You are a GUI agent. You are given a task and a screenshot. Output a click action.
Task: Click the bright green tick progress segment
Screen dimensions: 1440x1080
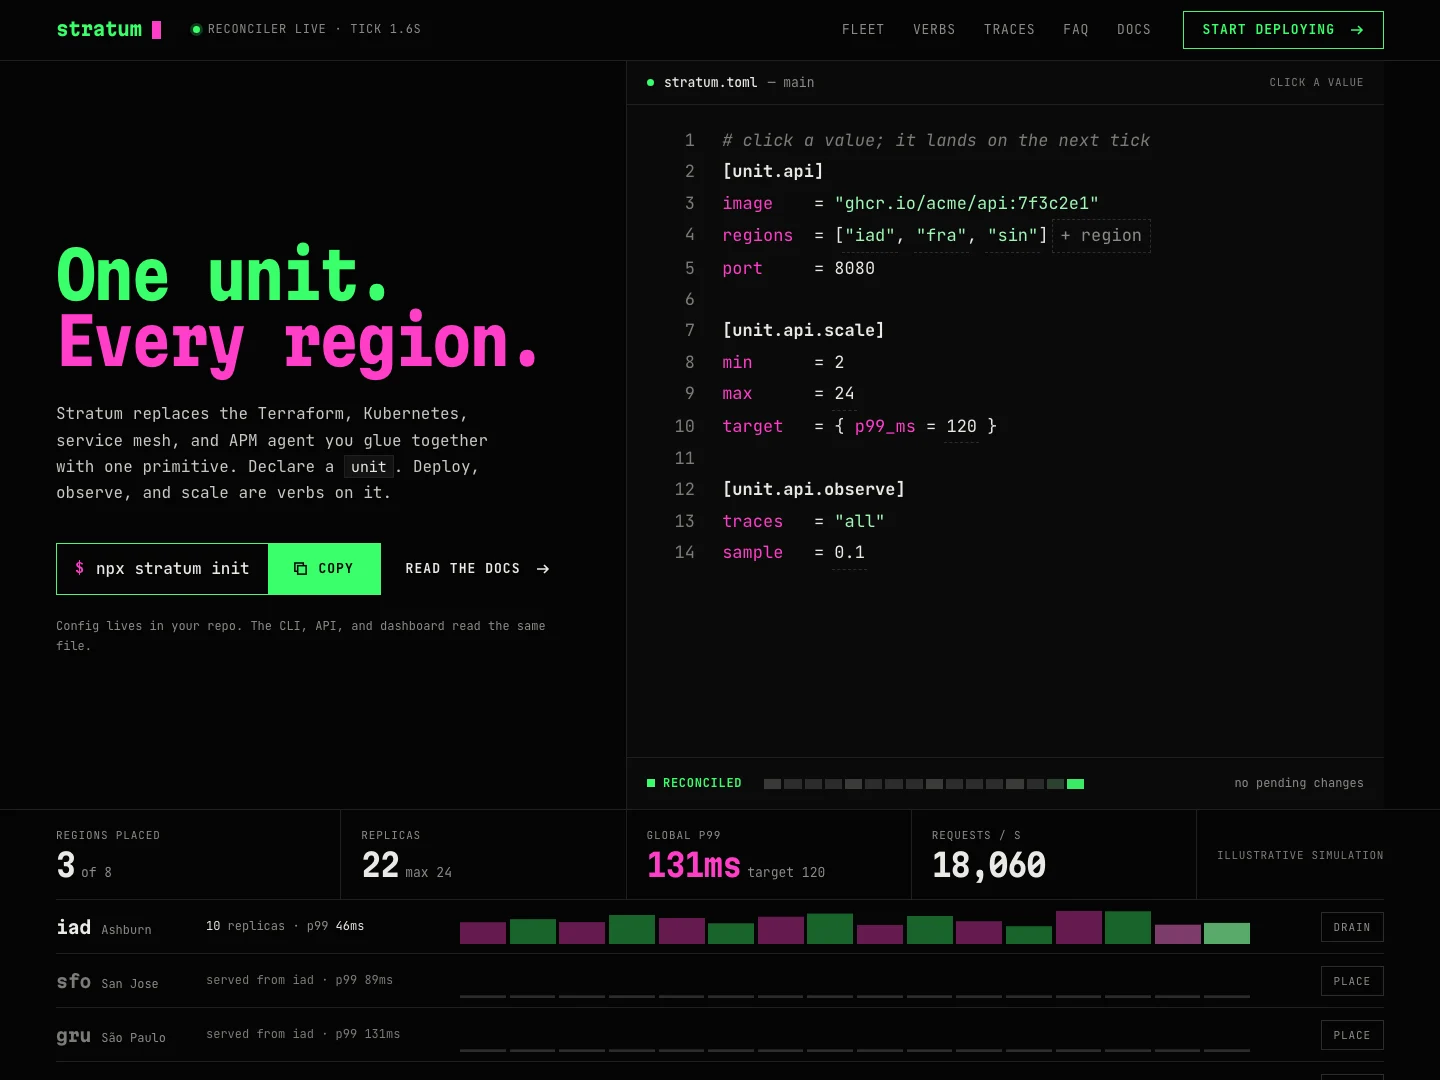pyautogui.click(x=1075, y=784)
